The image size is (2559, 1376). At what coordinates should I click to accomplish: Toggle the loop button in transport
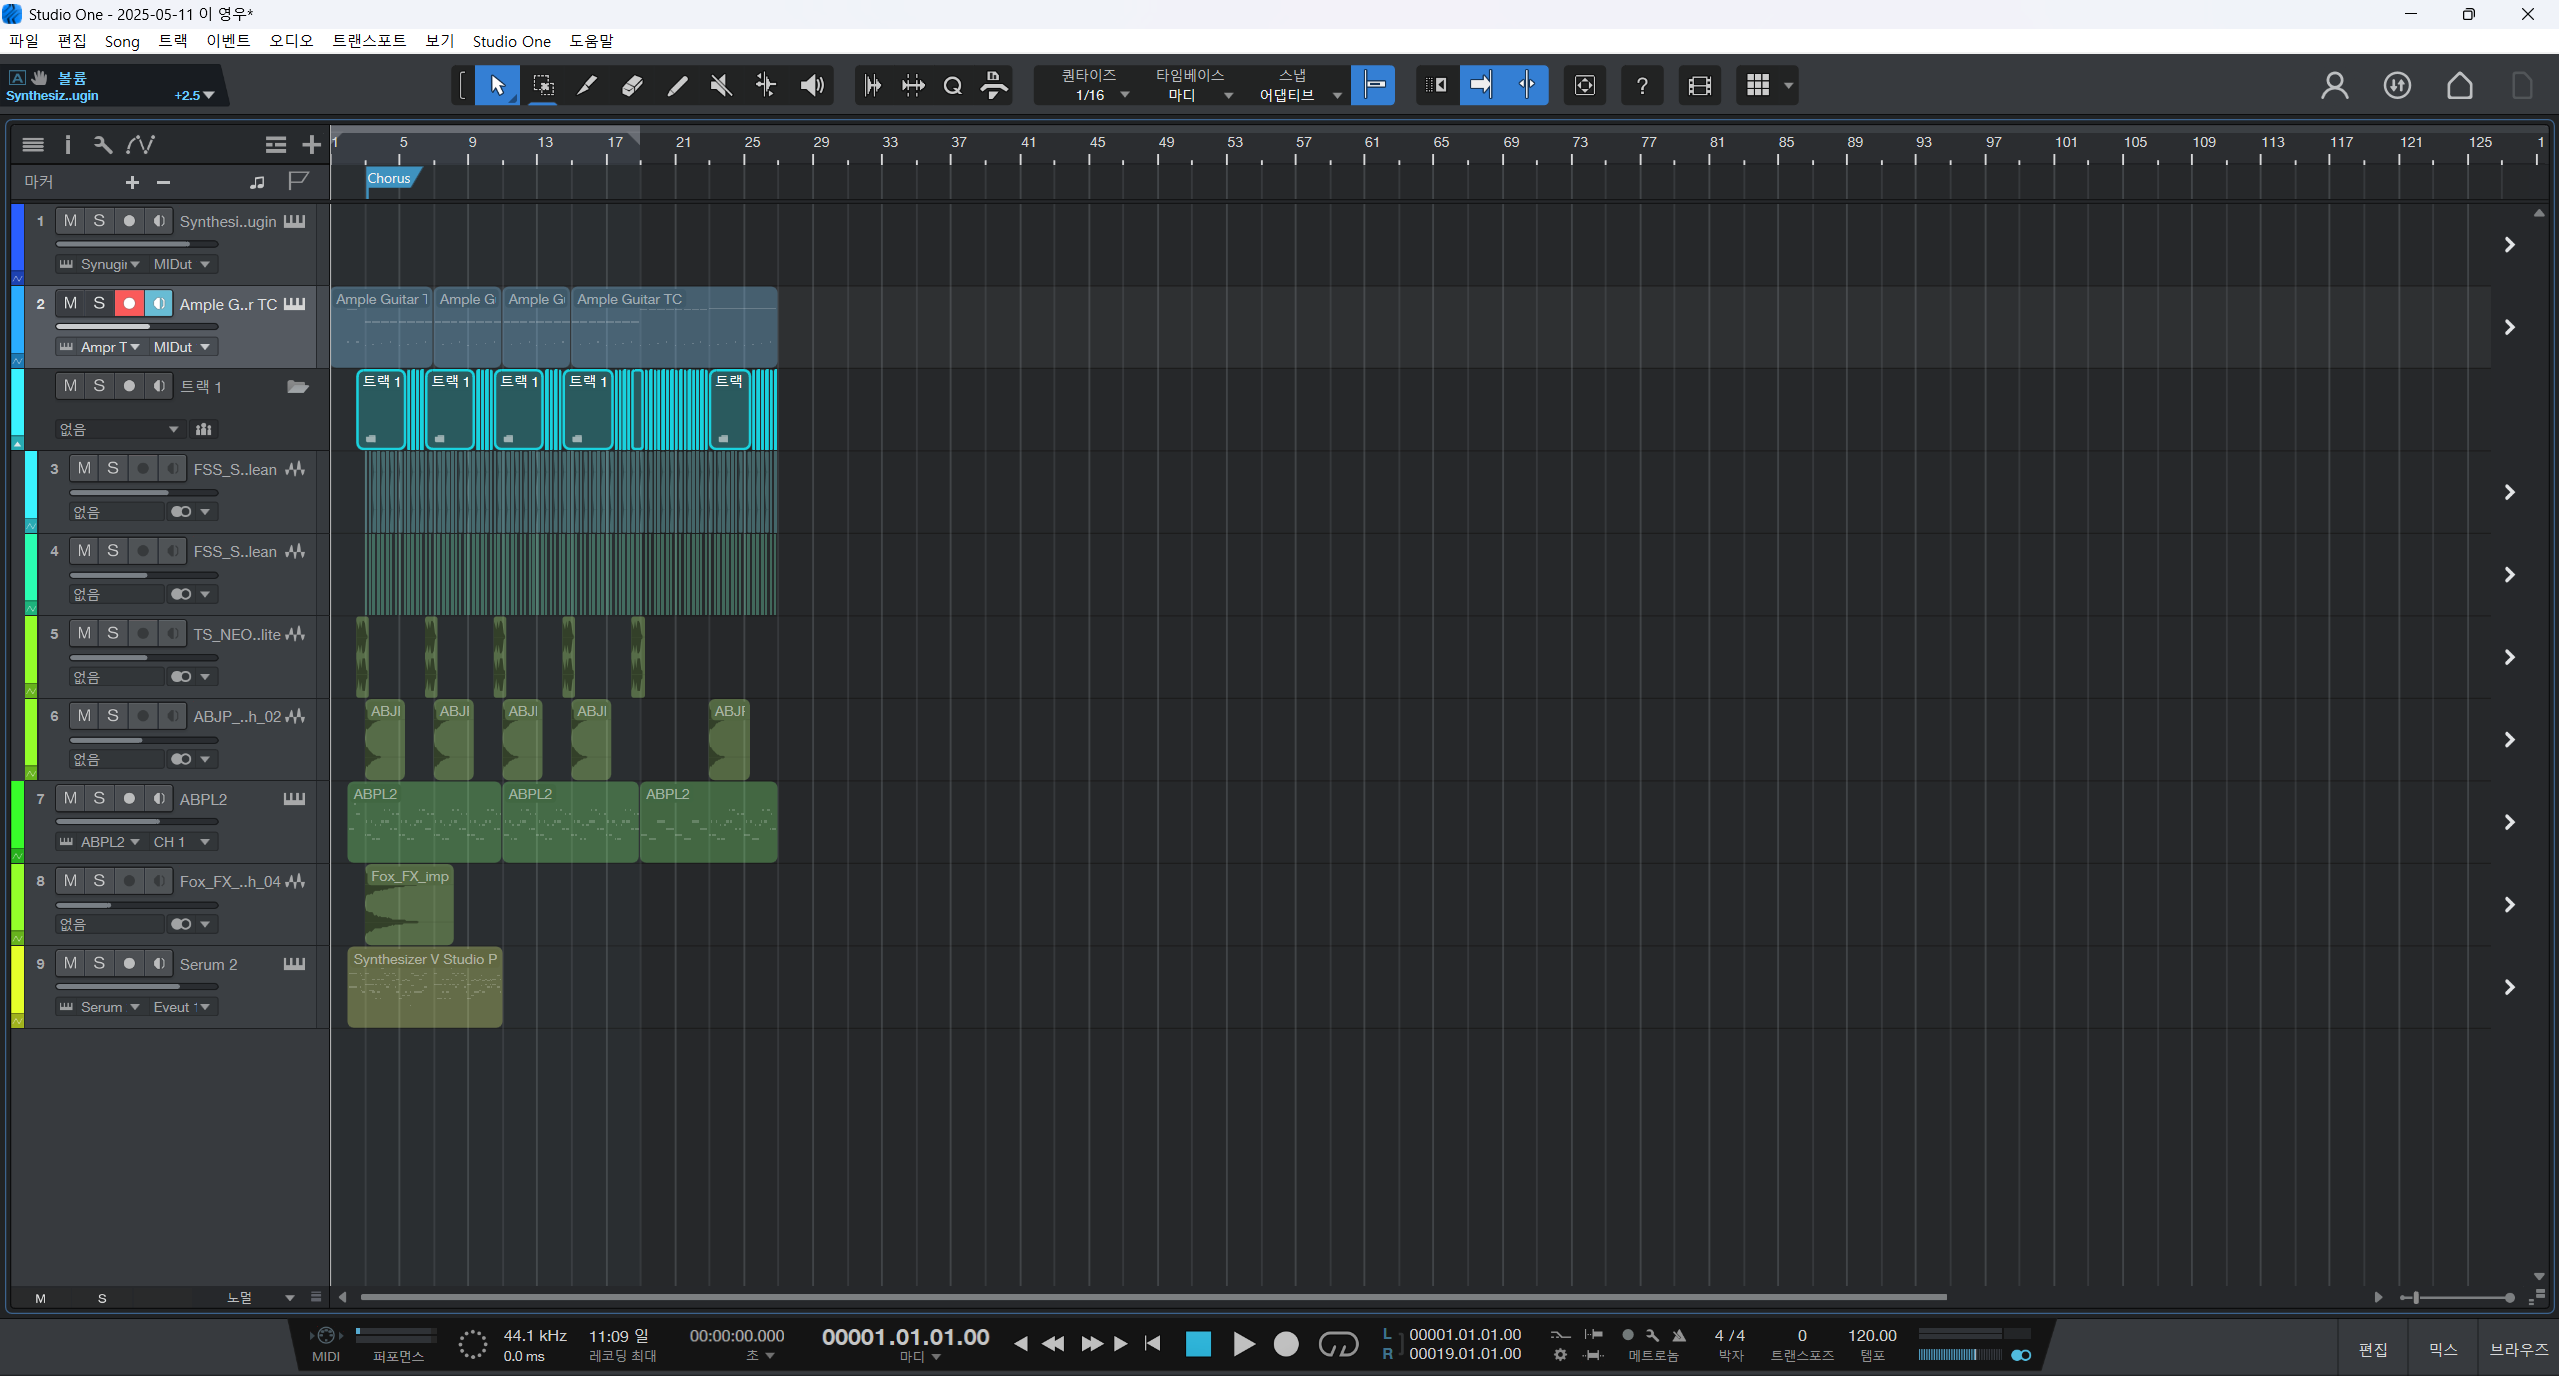1338,1344
